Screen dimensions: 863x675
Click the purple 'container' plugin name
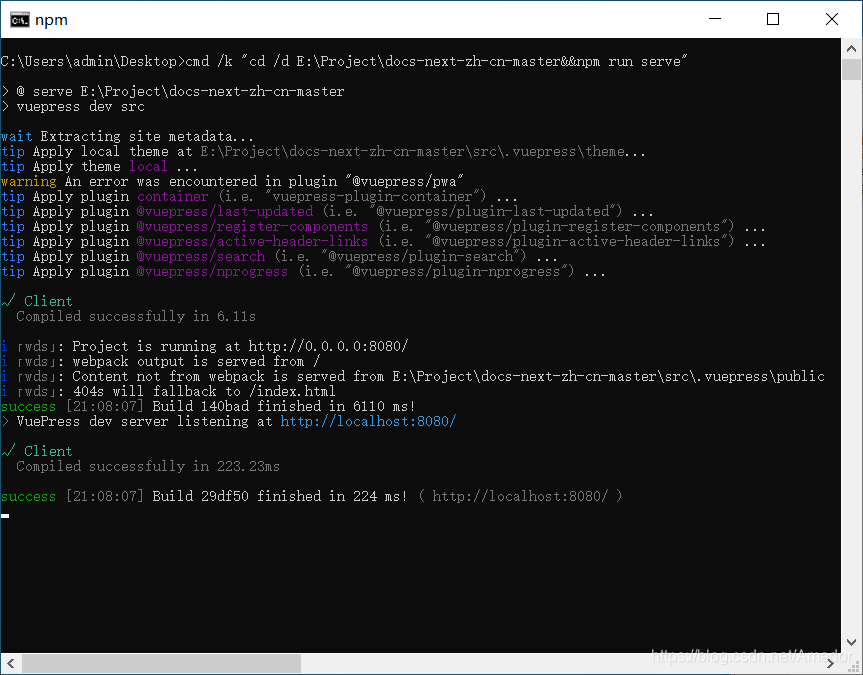point(173,197)
